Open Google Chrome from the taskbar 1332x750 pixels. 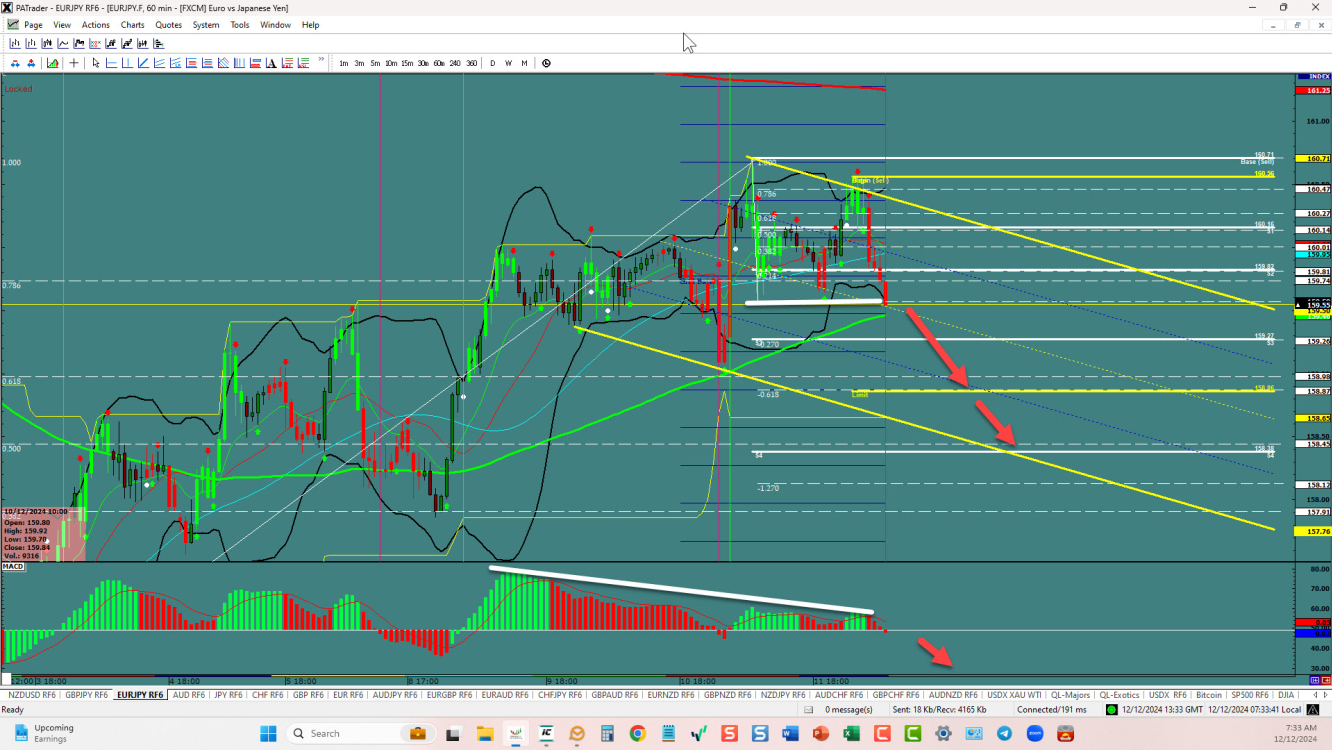click(637, 733)
